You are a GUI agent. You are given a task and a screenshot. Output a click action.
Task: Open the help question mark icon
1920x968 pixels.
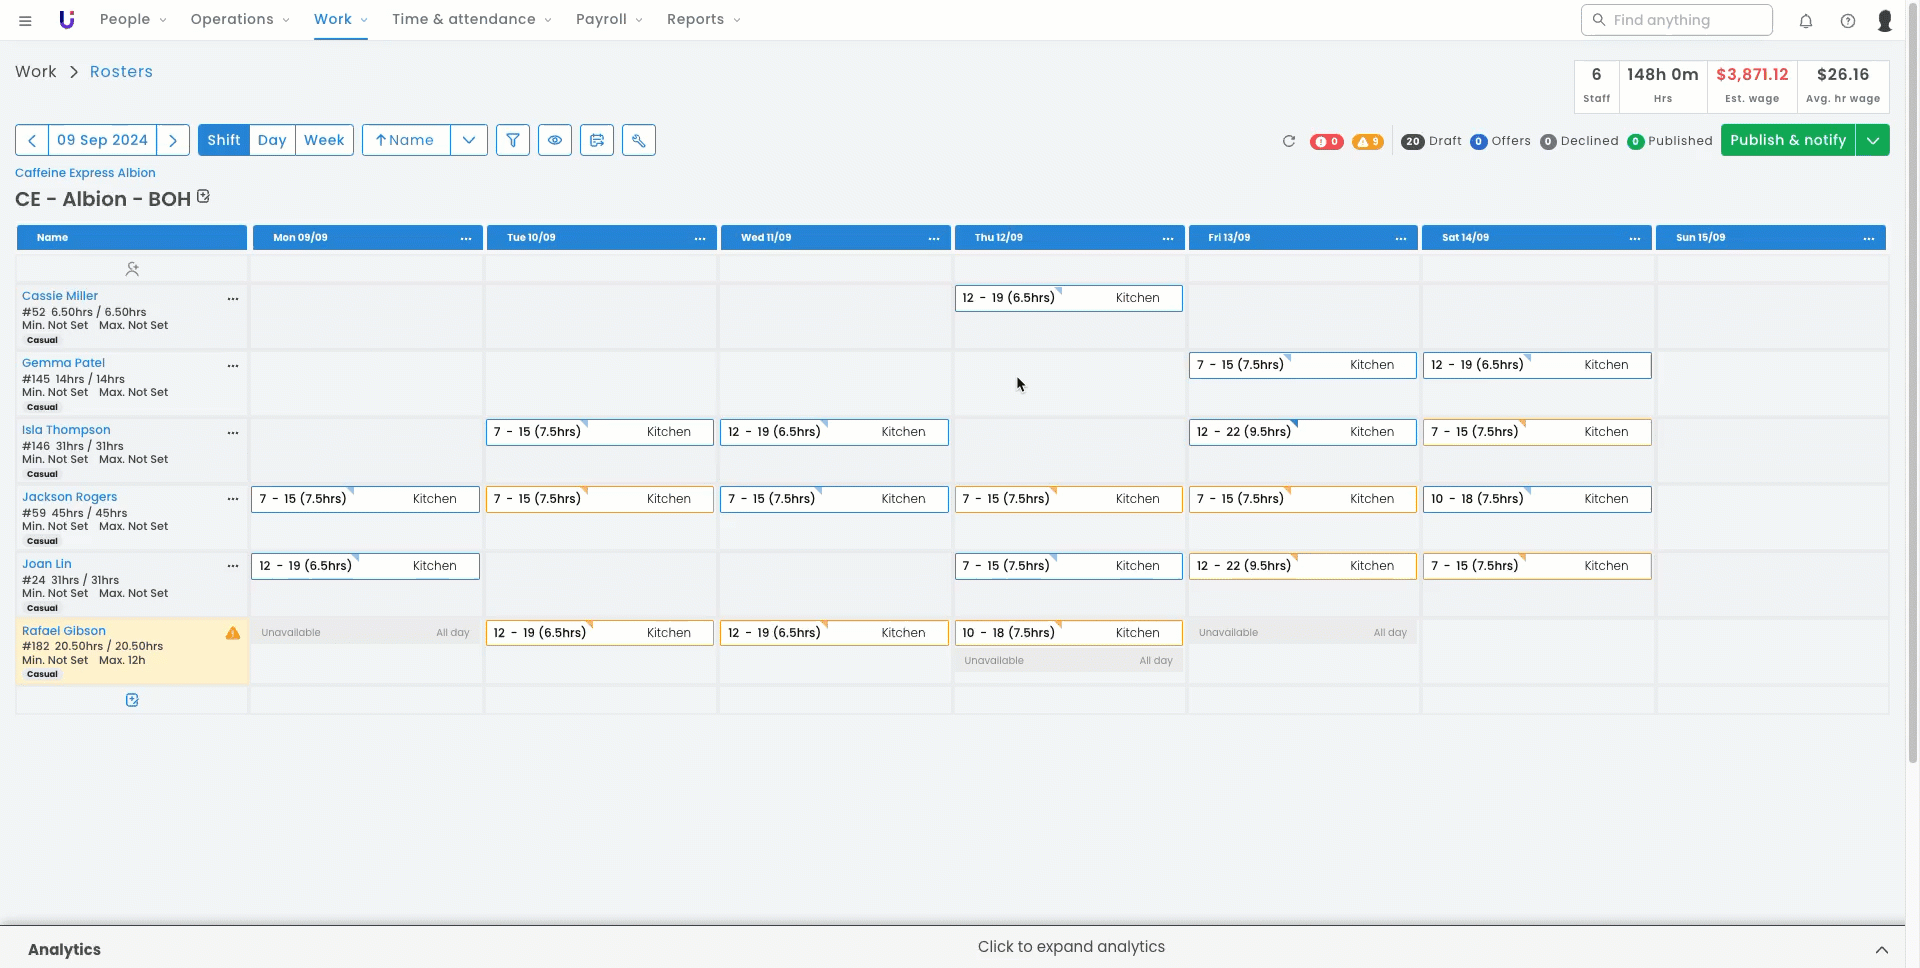(1848, 20)
